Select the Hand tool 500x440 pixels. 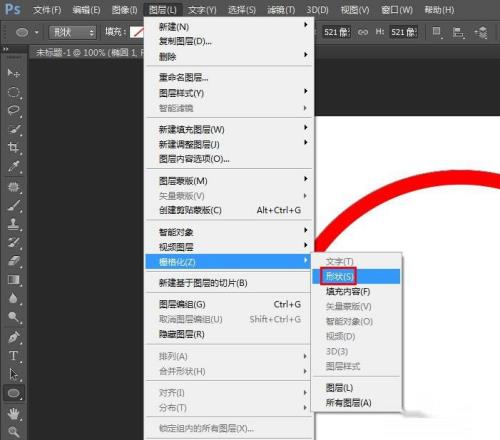(13, 414)
